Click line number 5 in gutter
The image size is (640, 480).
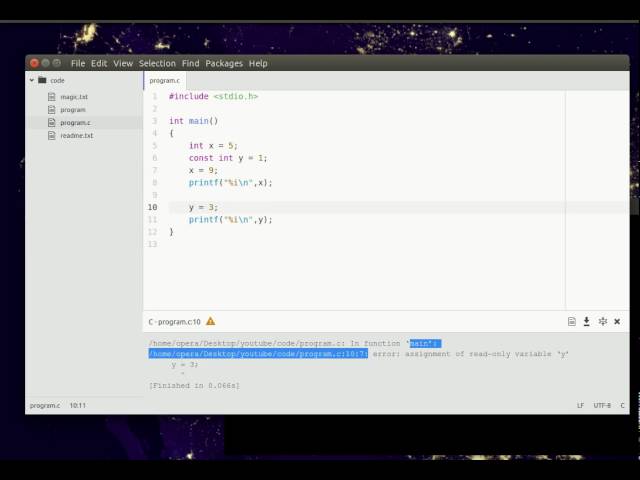tap(155, 146)
